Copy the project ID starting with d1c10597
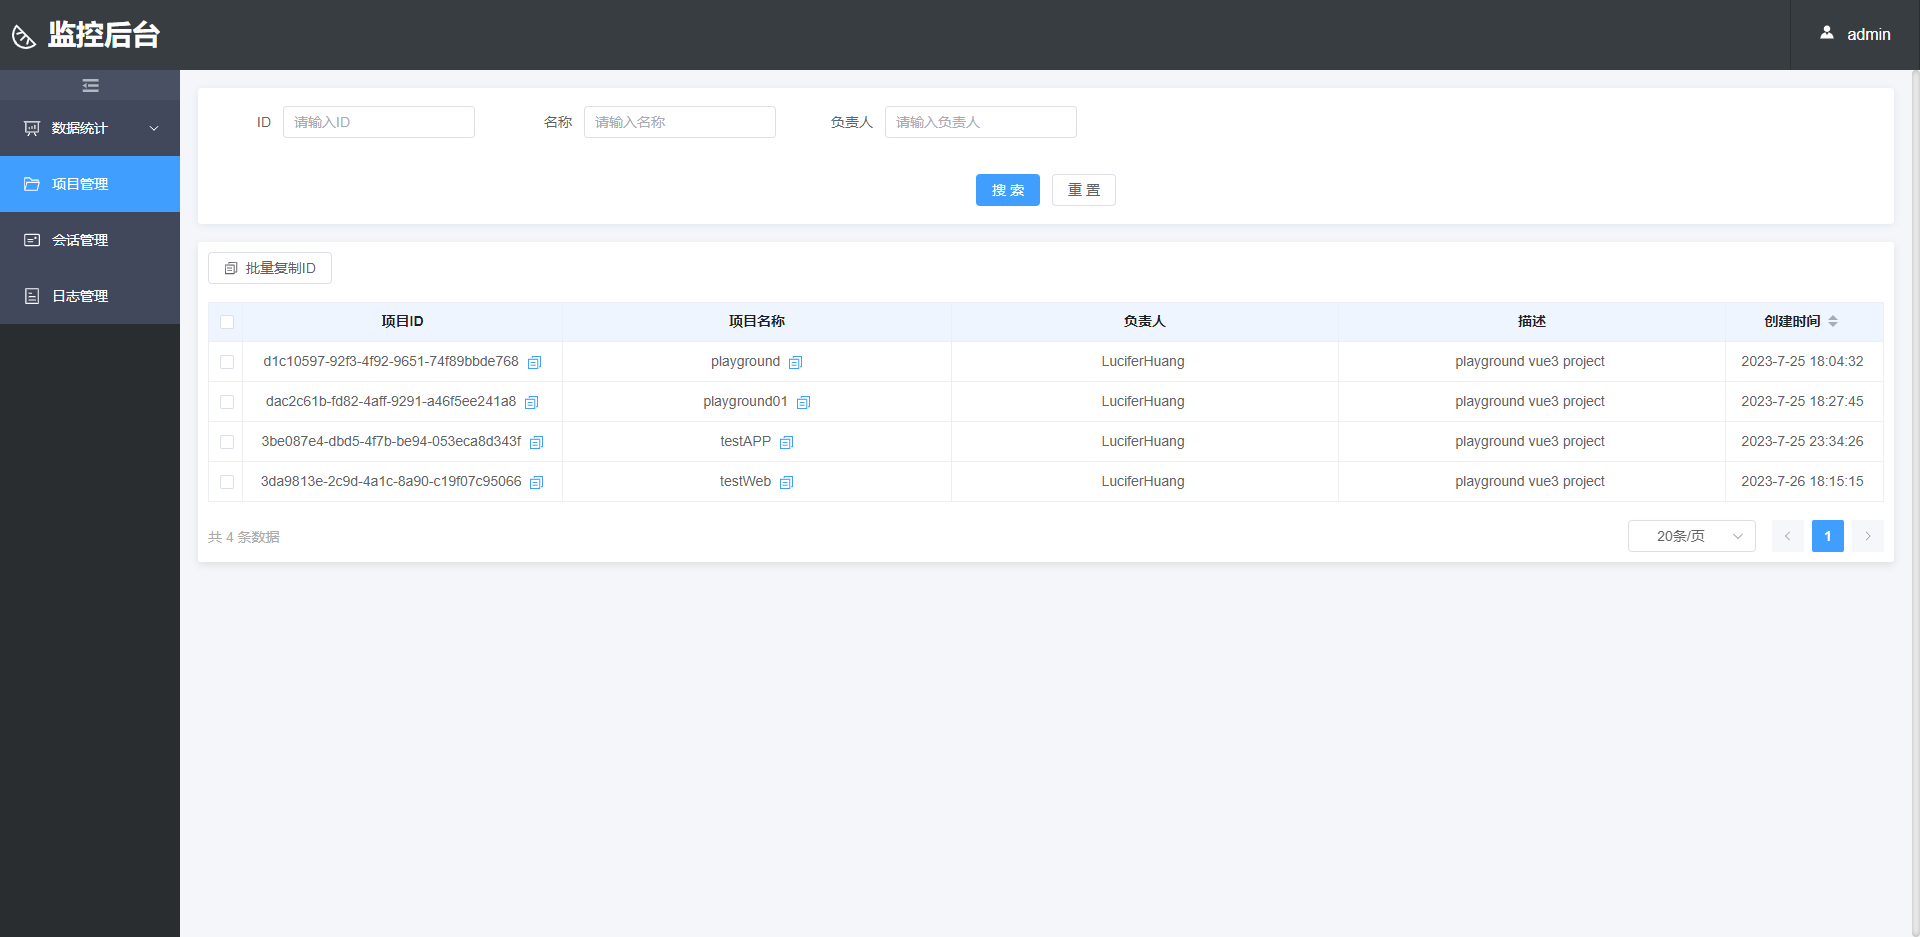This screenshot has width=1920, height=937. [x=535, y=362]
